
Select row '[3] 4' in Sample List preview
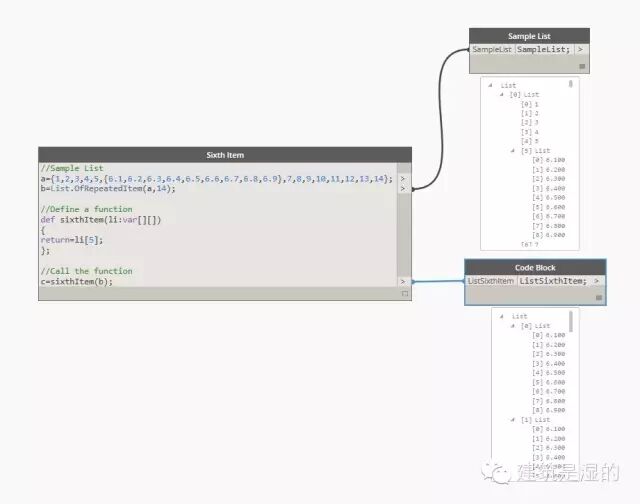pos(530,132)
